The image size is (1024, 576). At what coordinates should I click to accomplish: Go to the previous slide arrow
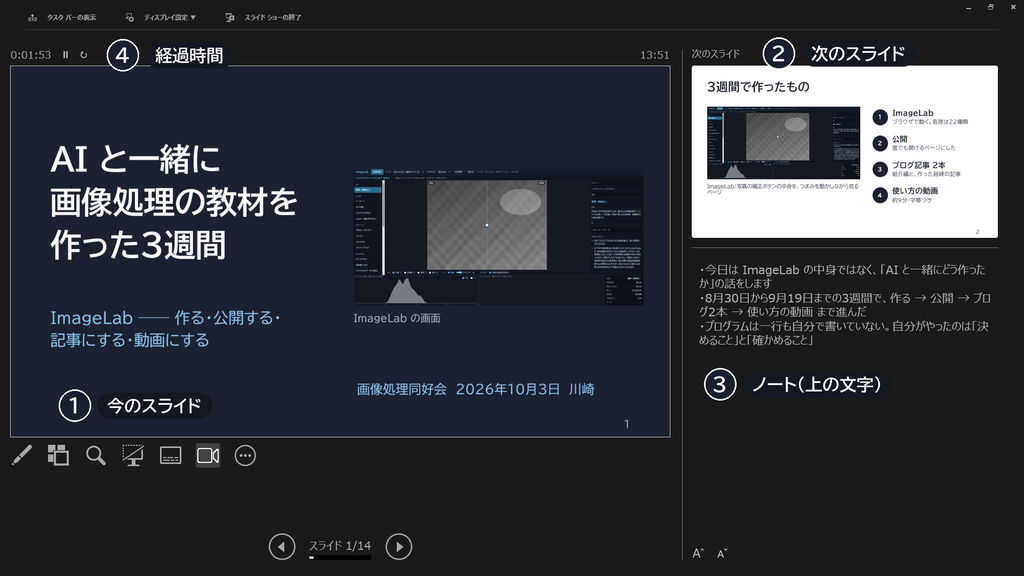click(282, 547)
